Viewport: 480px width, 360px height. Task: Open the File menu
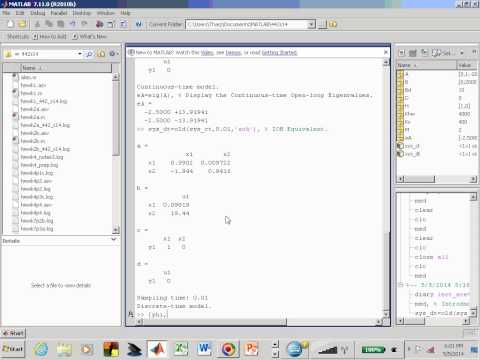(x=6, y=13)
